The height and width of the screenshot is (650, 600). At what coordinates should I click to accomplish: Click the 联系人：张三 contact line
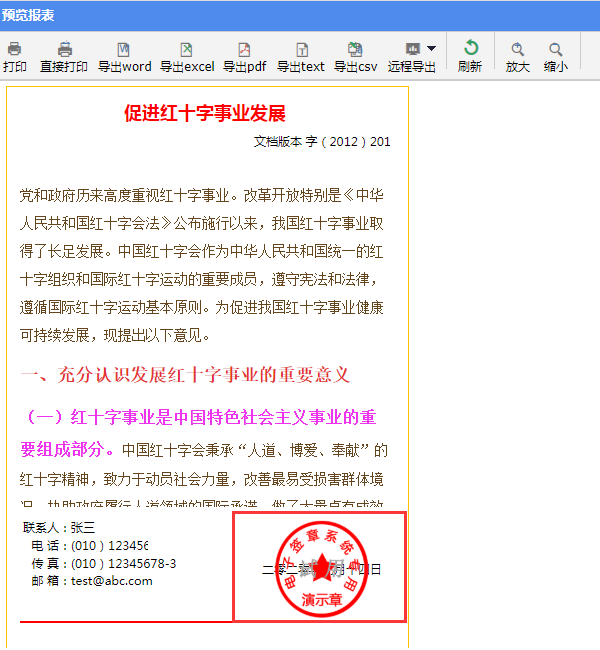60,527
